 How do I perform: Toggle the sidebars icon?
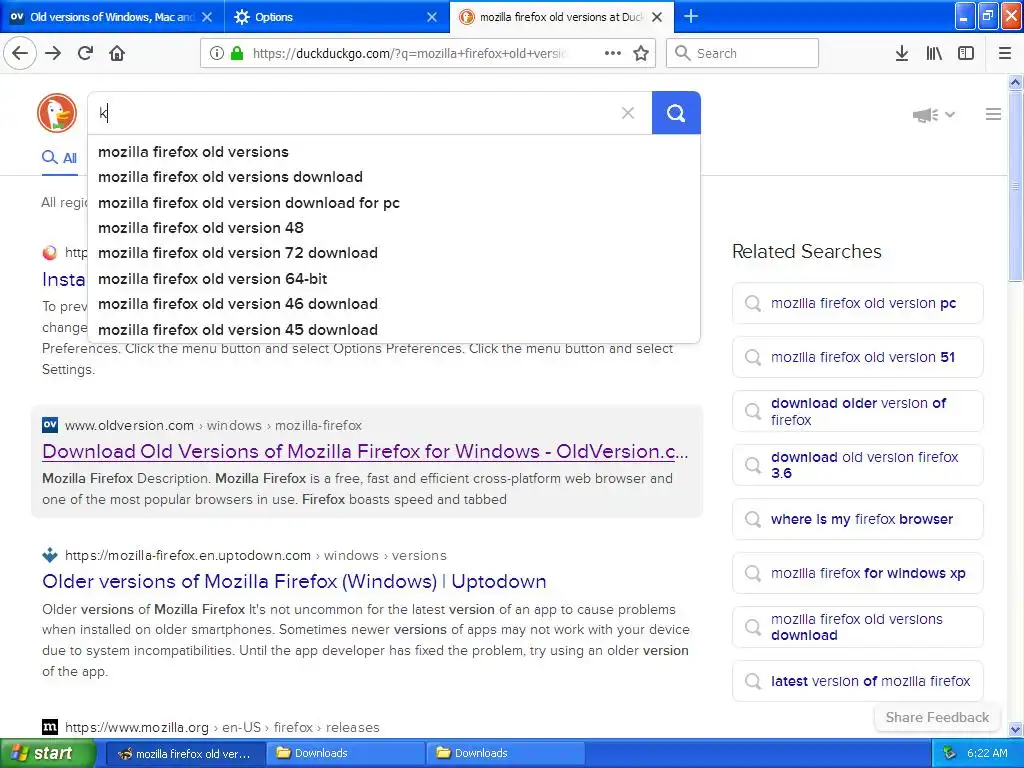point(966,53)
